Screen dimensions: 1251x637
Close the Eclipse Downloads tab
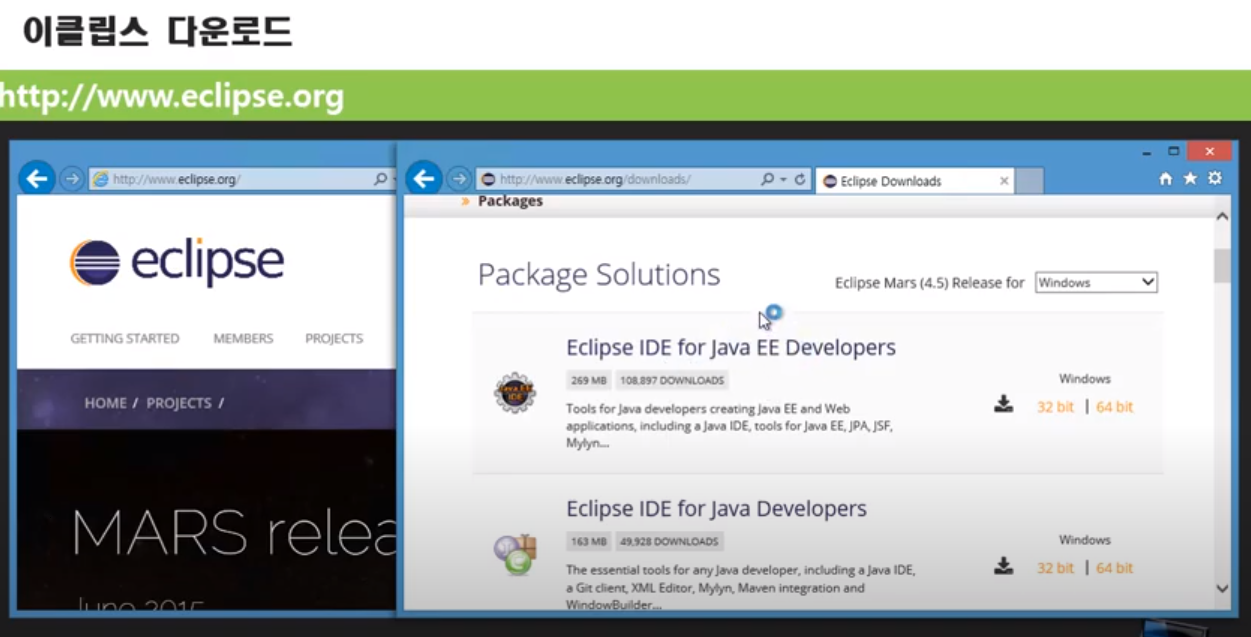click(x=1004, y=181)
